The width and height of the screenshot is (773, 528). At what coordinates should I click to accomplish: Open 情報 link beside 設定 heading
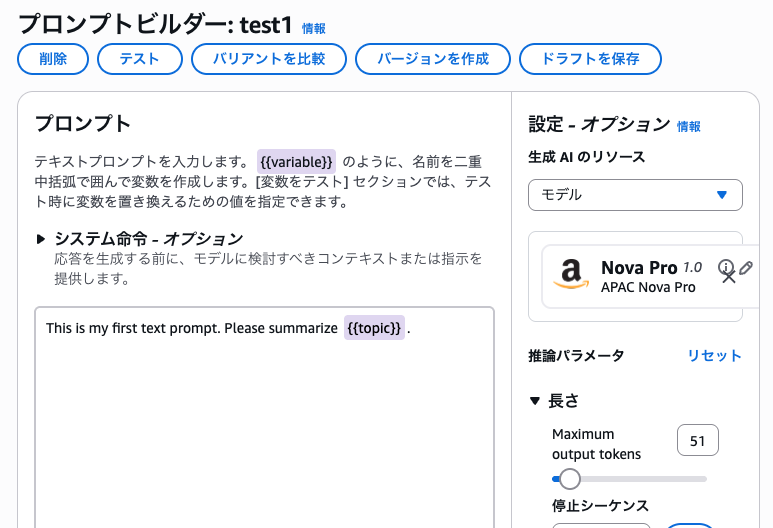689,126
